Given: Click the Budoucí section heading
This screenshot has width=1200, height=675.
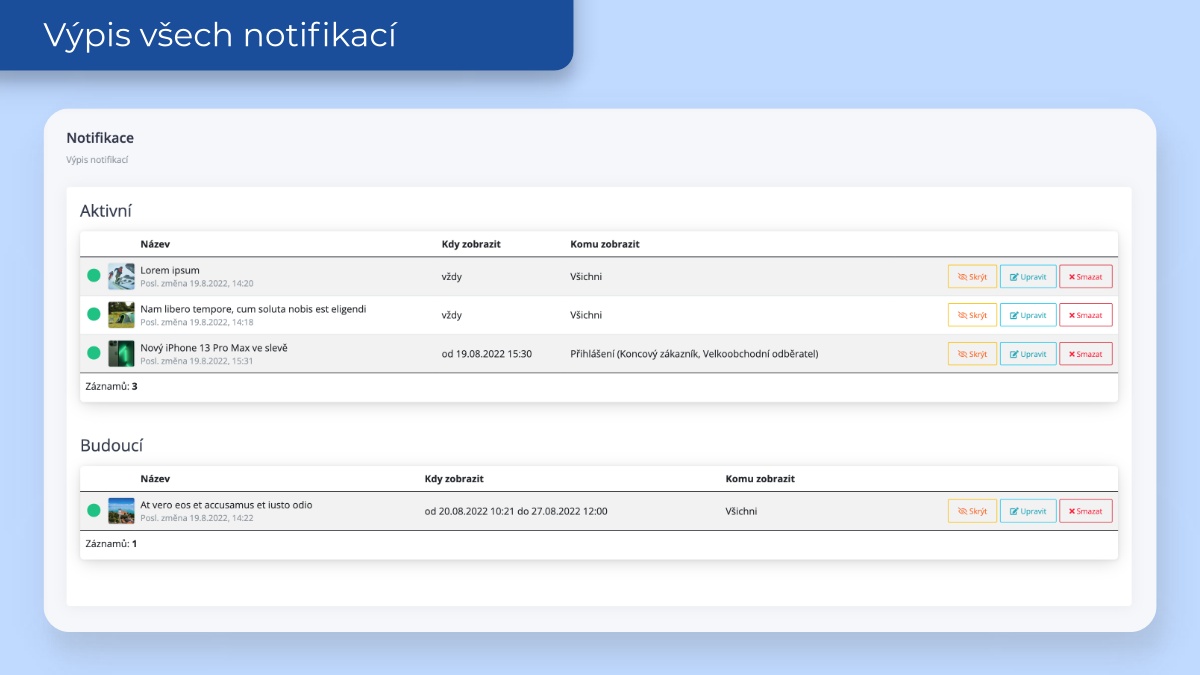Looking at the screenshot, I should tap(112, 445).
